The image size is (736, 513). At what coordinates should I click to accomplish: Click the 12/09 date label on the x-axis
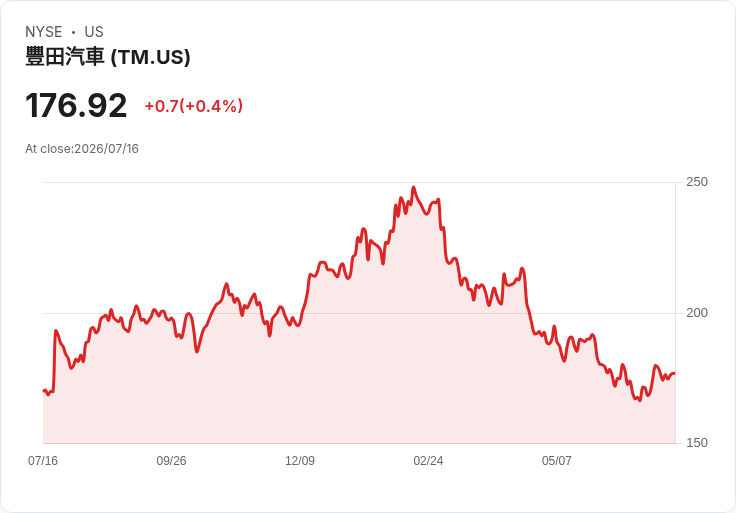click(x=300, y=460)
